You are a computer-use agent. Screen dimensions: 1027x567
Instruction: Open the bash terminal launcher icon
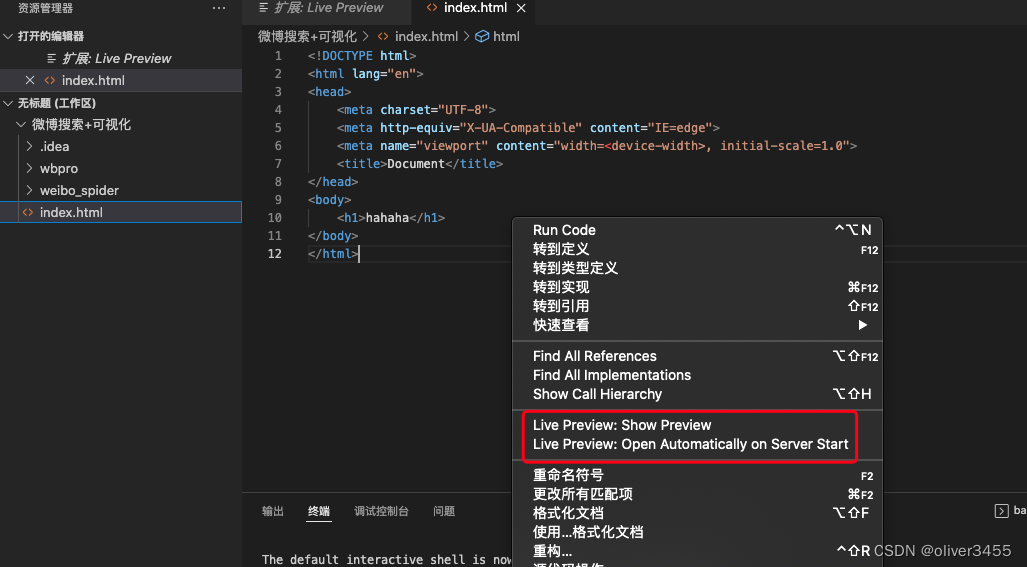click(1001, 511)
